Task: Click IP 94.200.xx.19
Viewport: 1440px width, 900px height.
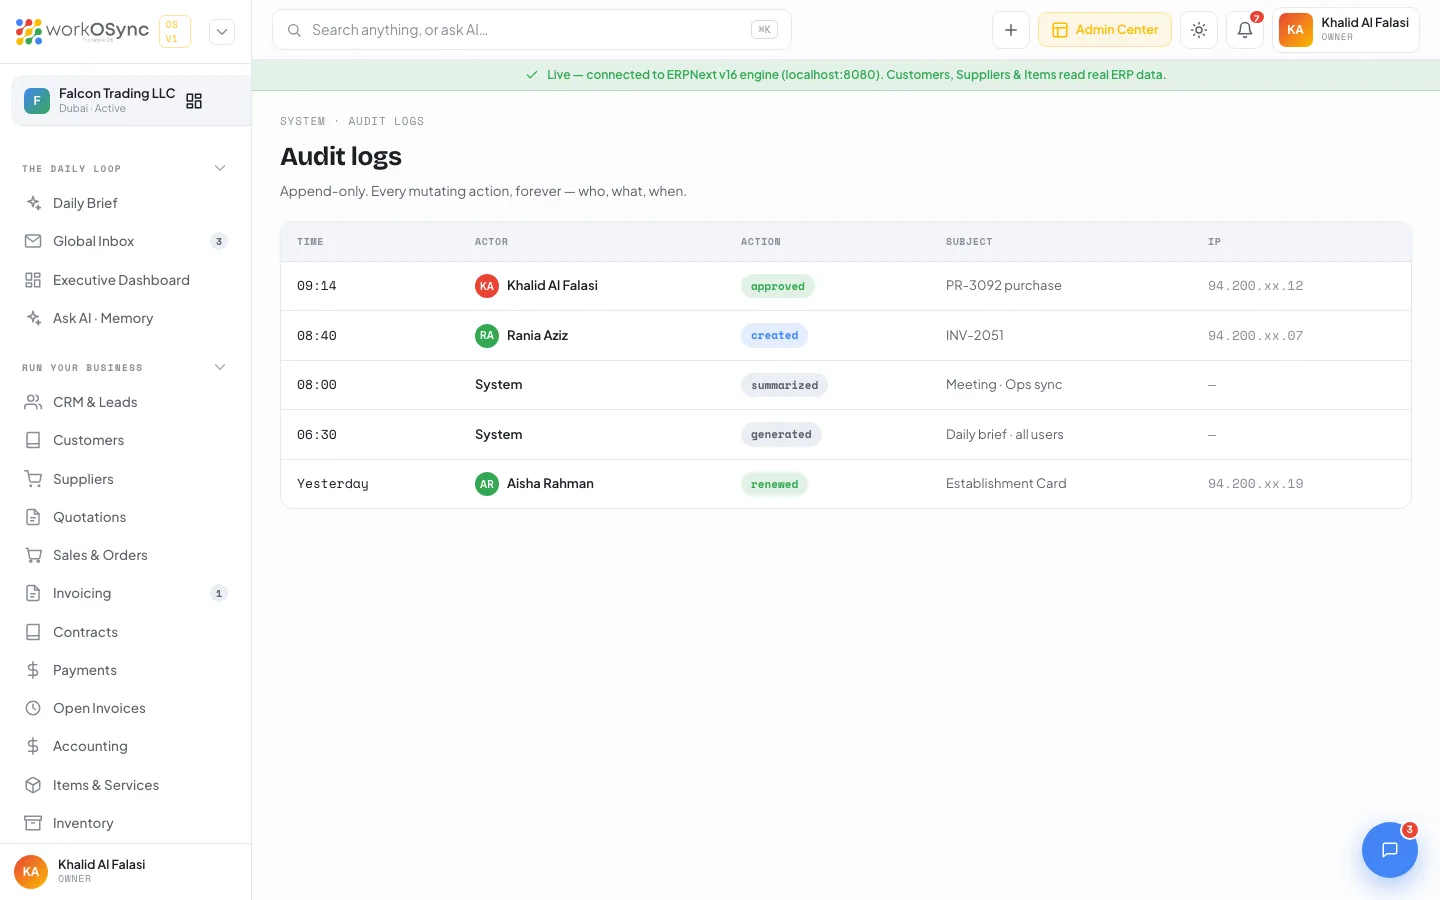Action: point(1256,484)
